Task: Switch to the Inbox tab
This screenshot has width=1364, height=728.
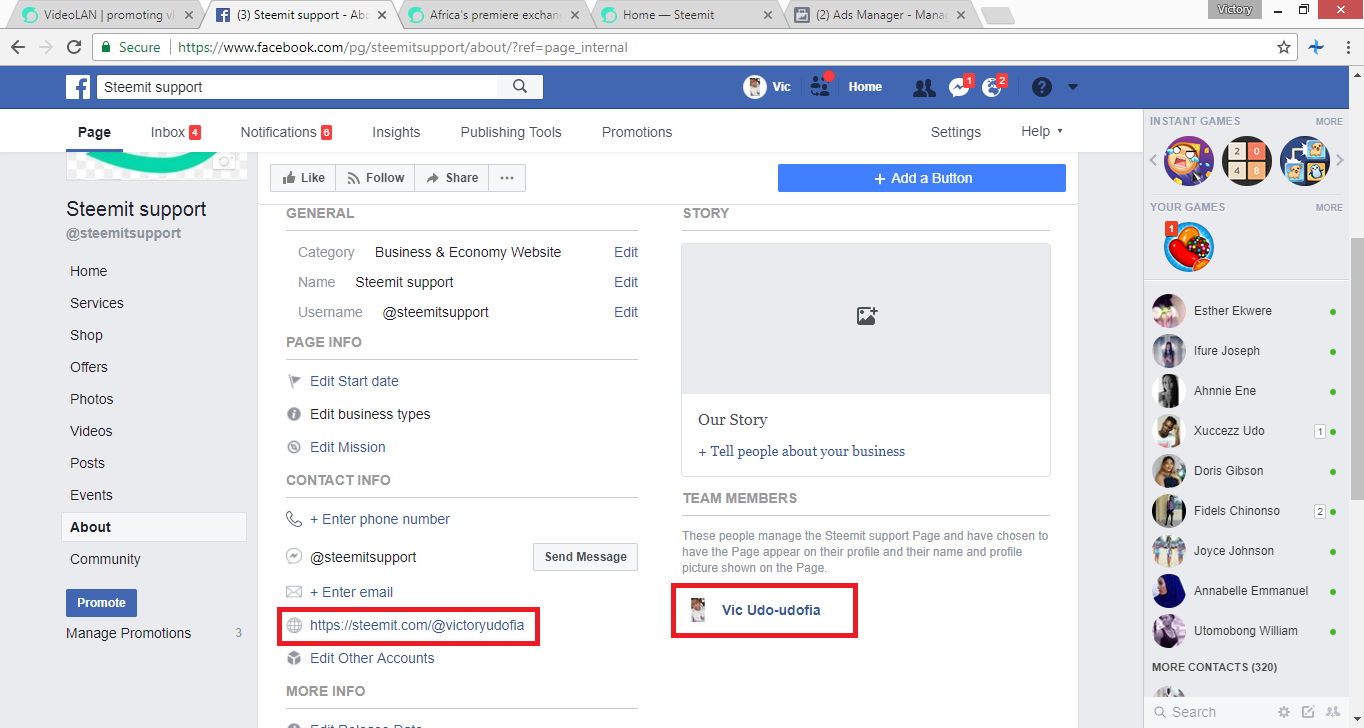Action: pyautogui.click(x=176, y=132)
